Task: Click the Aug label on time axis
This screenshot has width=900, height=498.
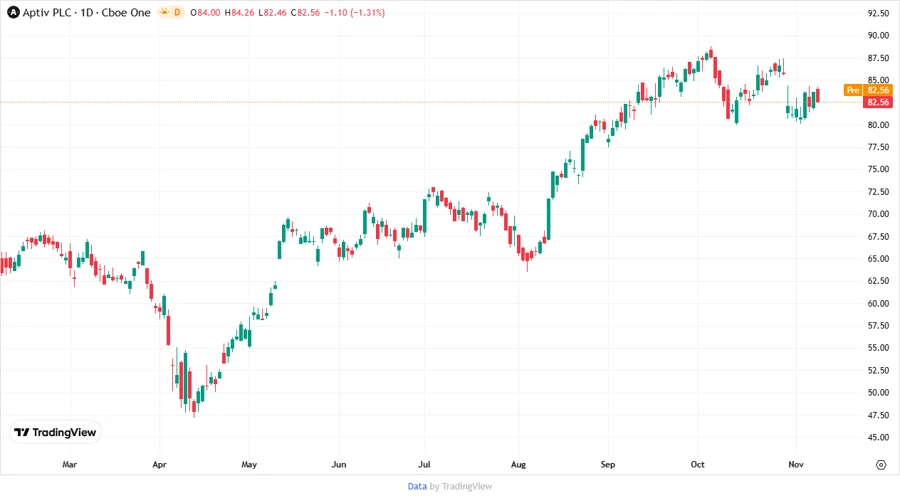Action: click(518, 464)
